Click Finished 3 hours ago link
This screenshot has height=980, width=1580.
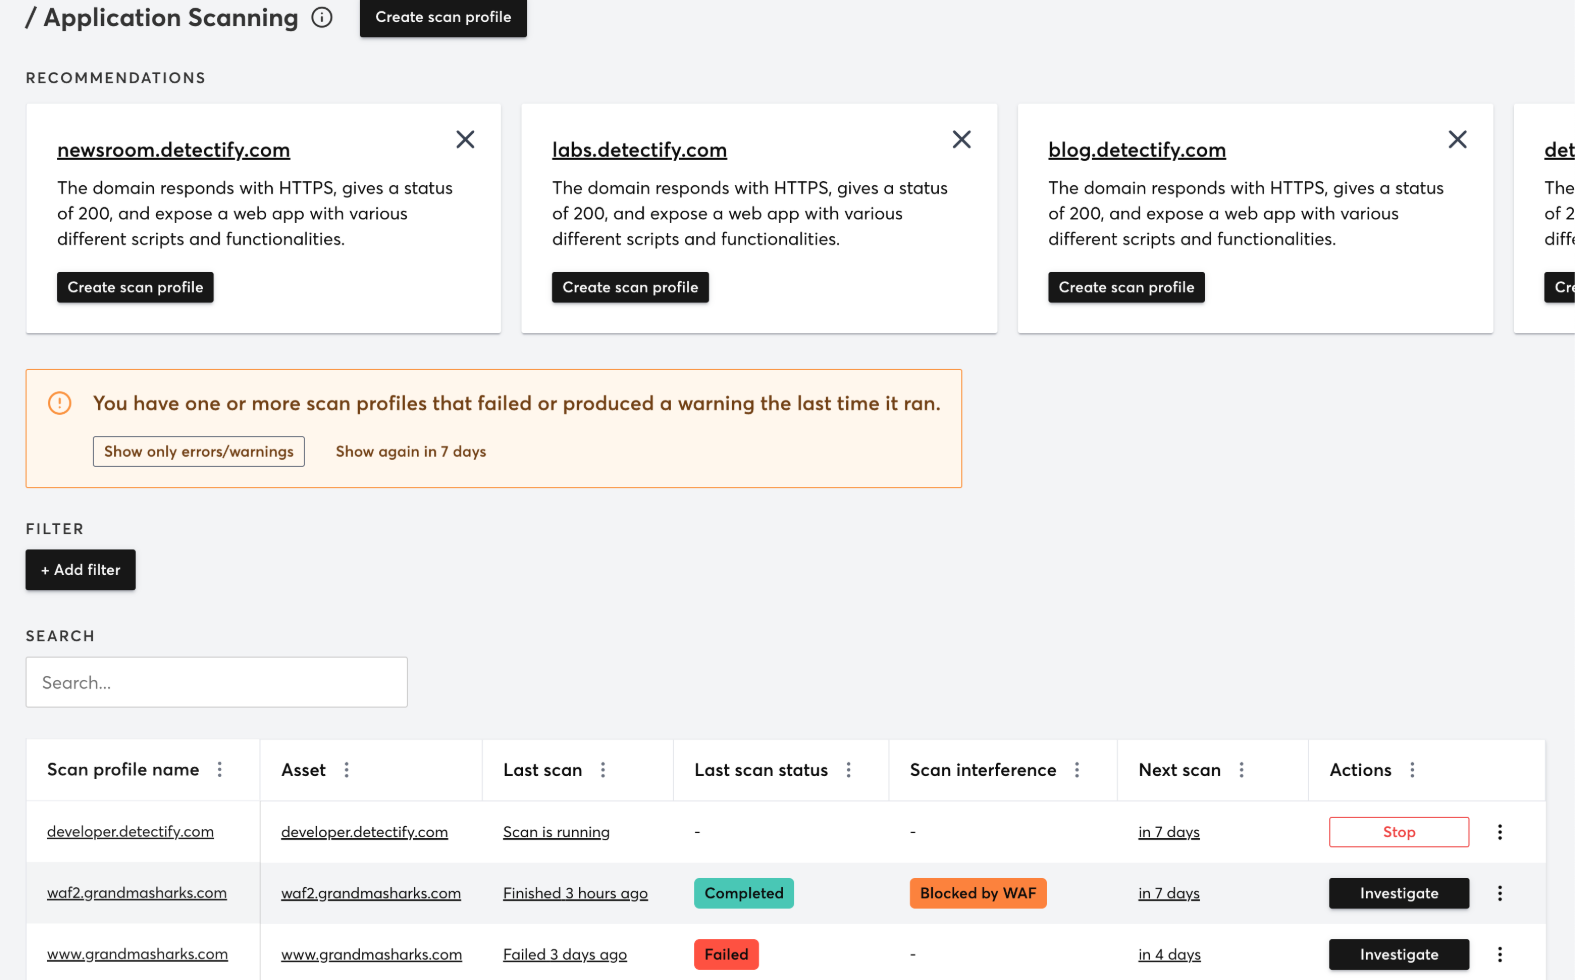point(575,893)
